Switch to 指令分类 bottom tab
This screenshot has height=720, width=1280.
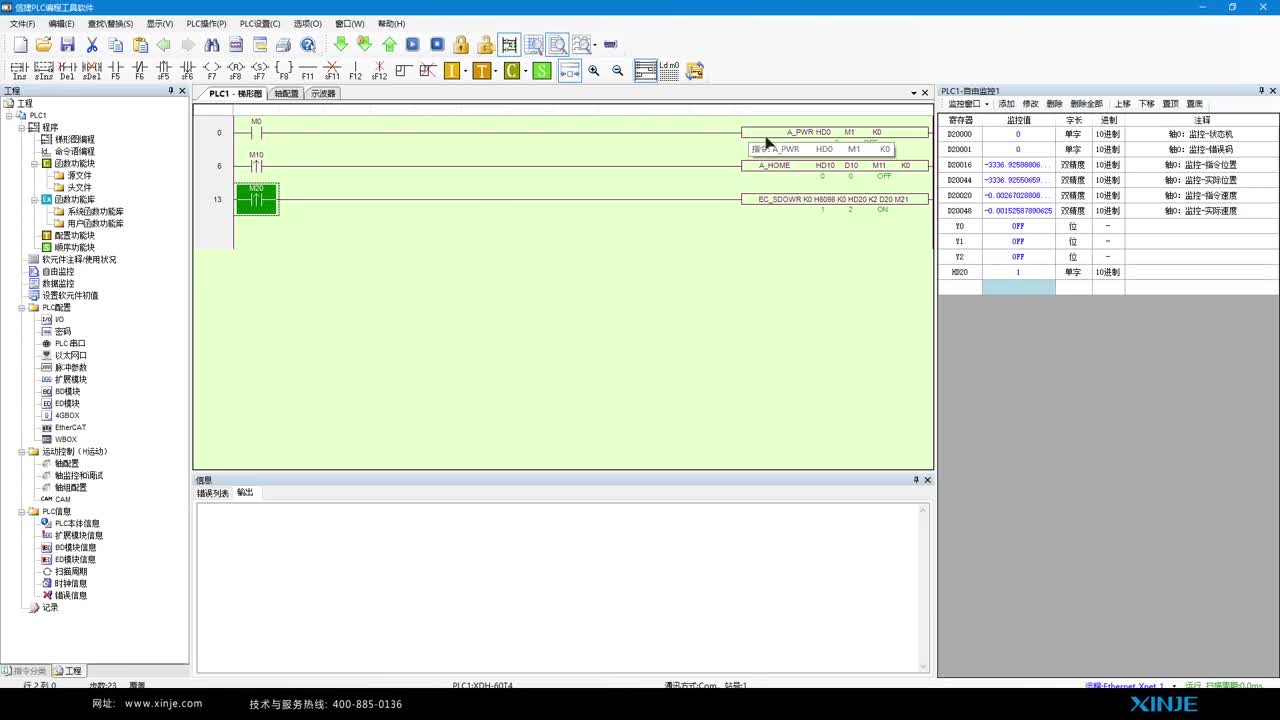coord(25,670)
